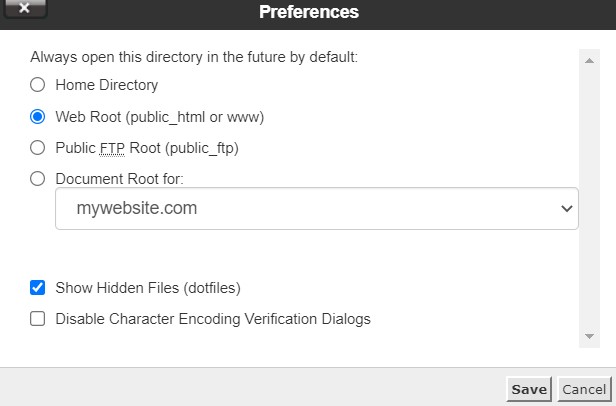The width and height of the screenshot is (616, 406).
Task: Click the Public FTP Root label text
Action: click(x=147, y=148)
